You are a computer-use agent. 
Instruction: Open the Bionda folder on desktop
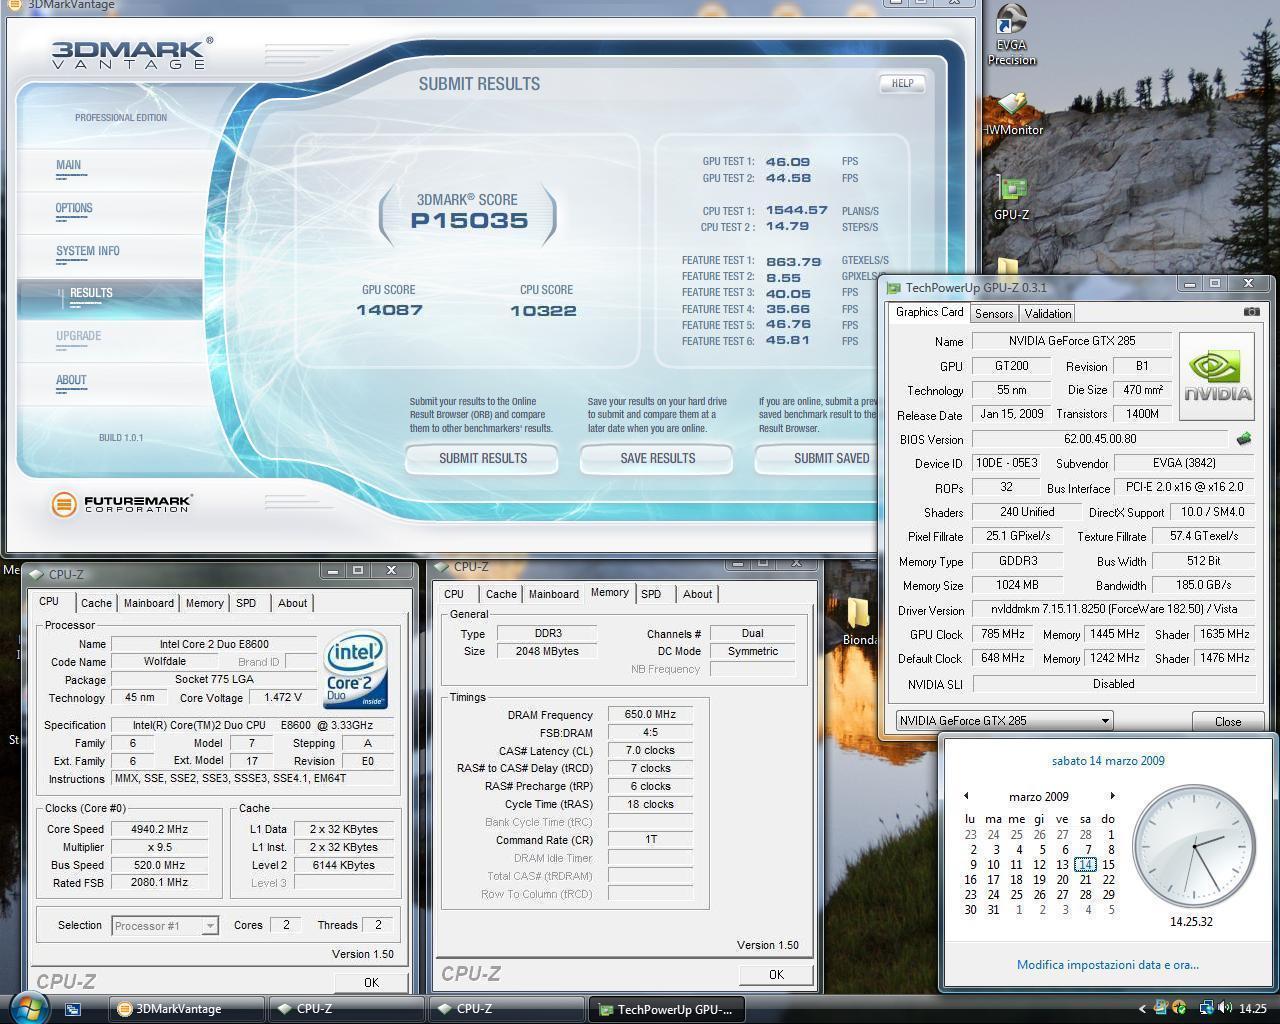pyautogui.click(x=859, y=623)
